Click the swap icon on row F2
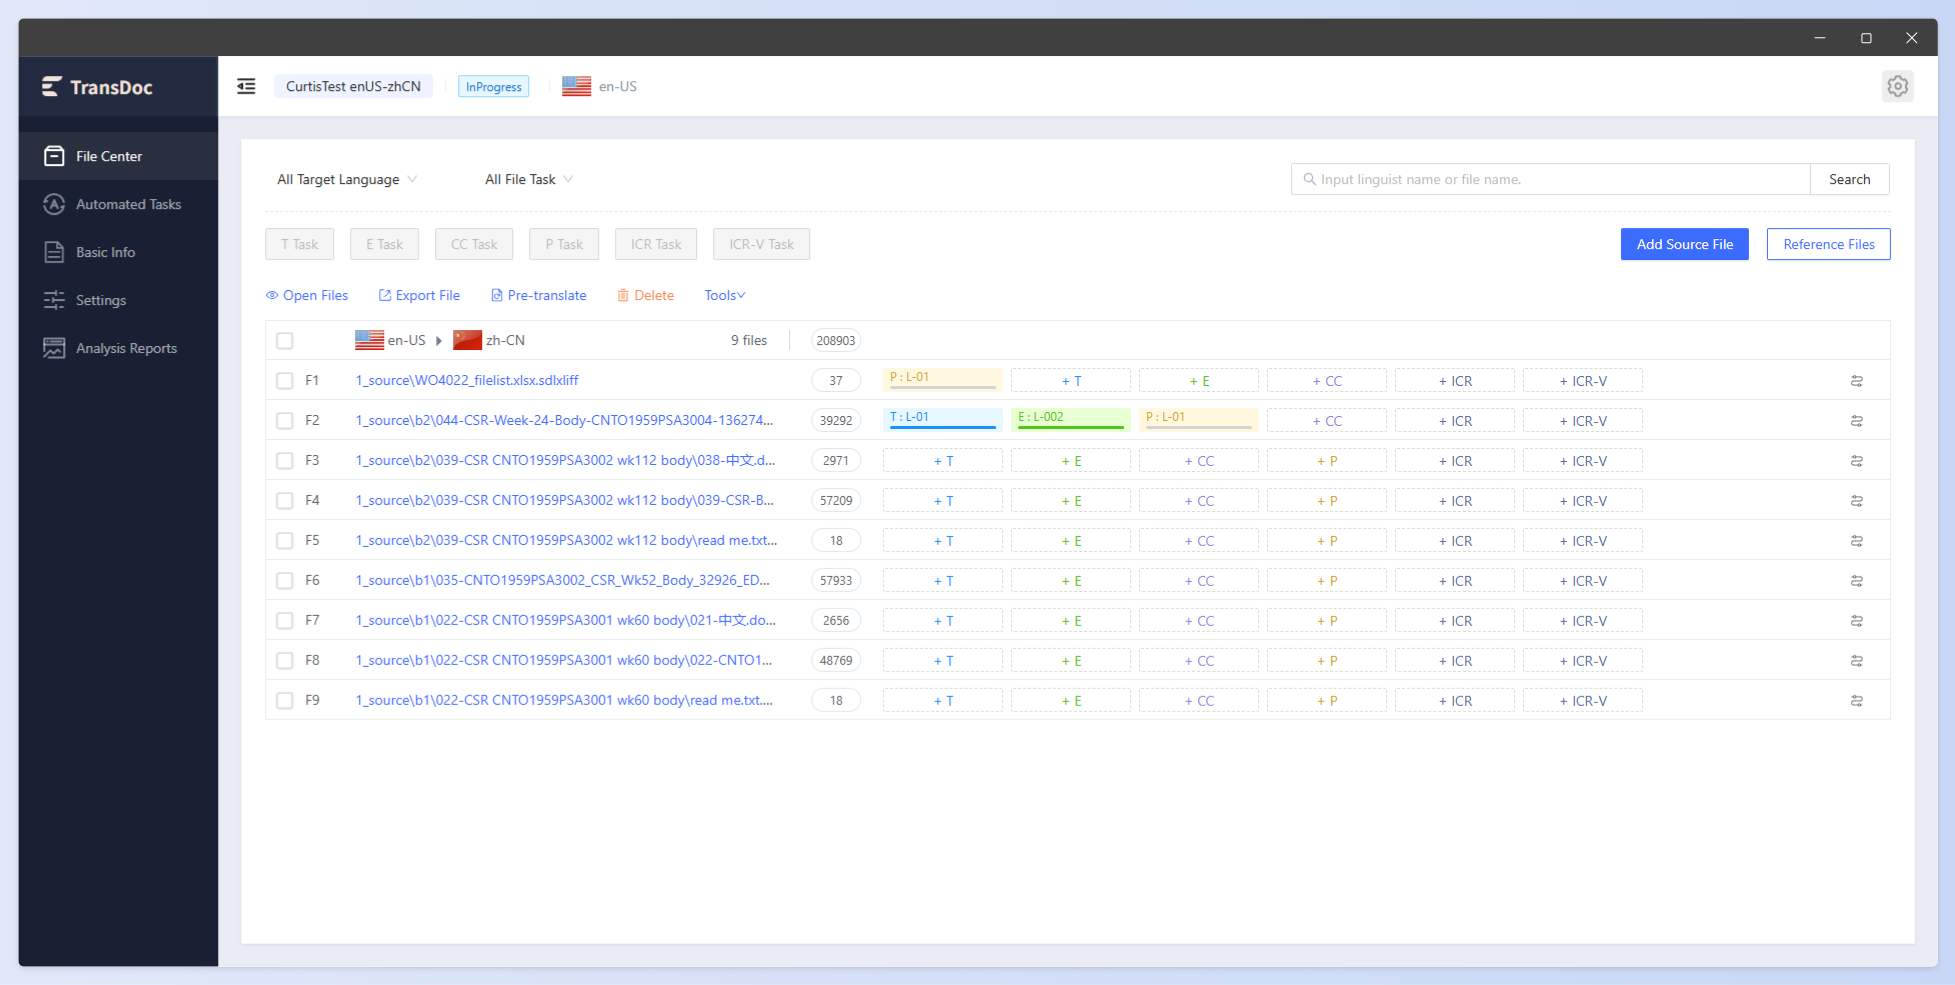 click(x=1857, y=421)
